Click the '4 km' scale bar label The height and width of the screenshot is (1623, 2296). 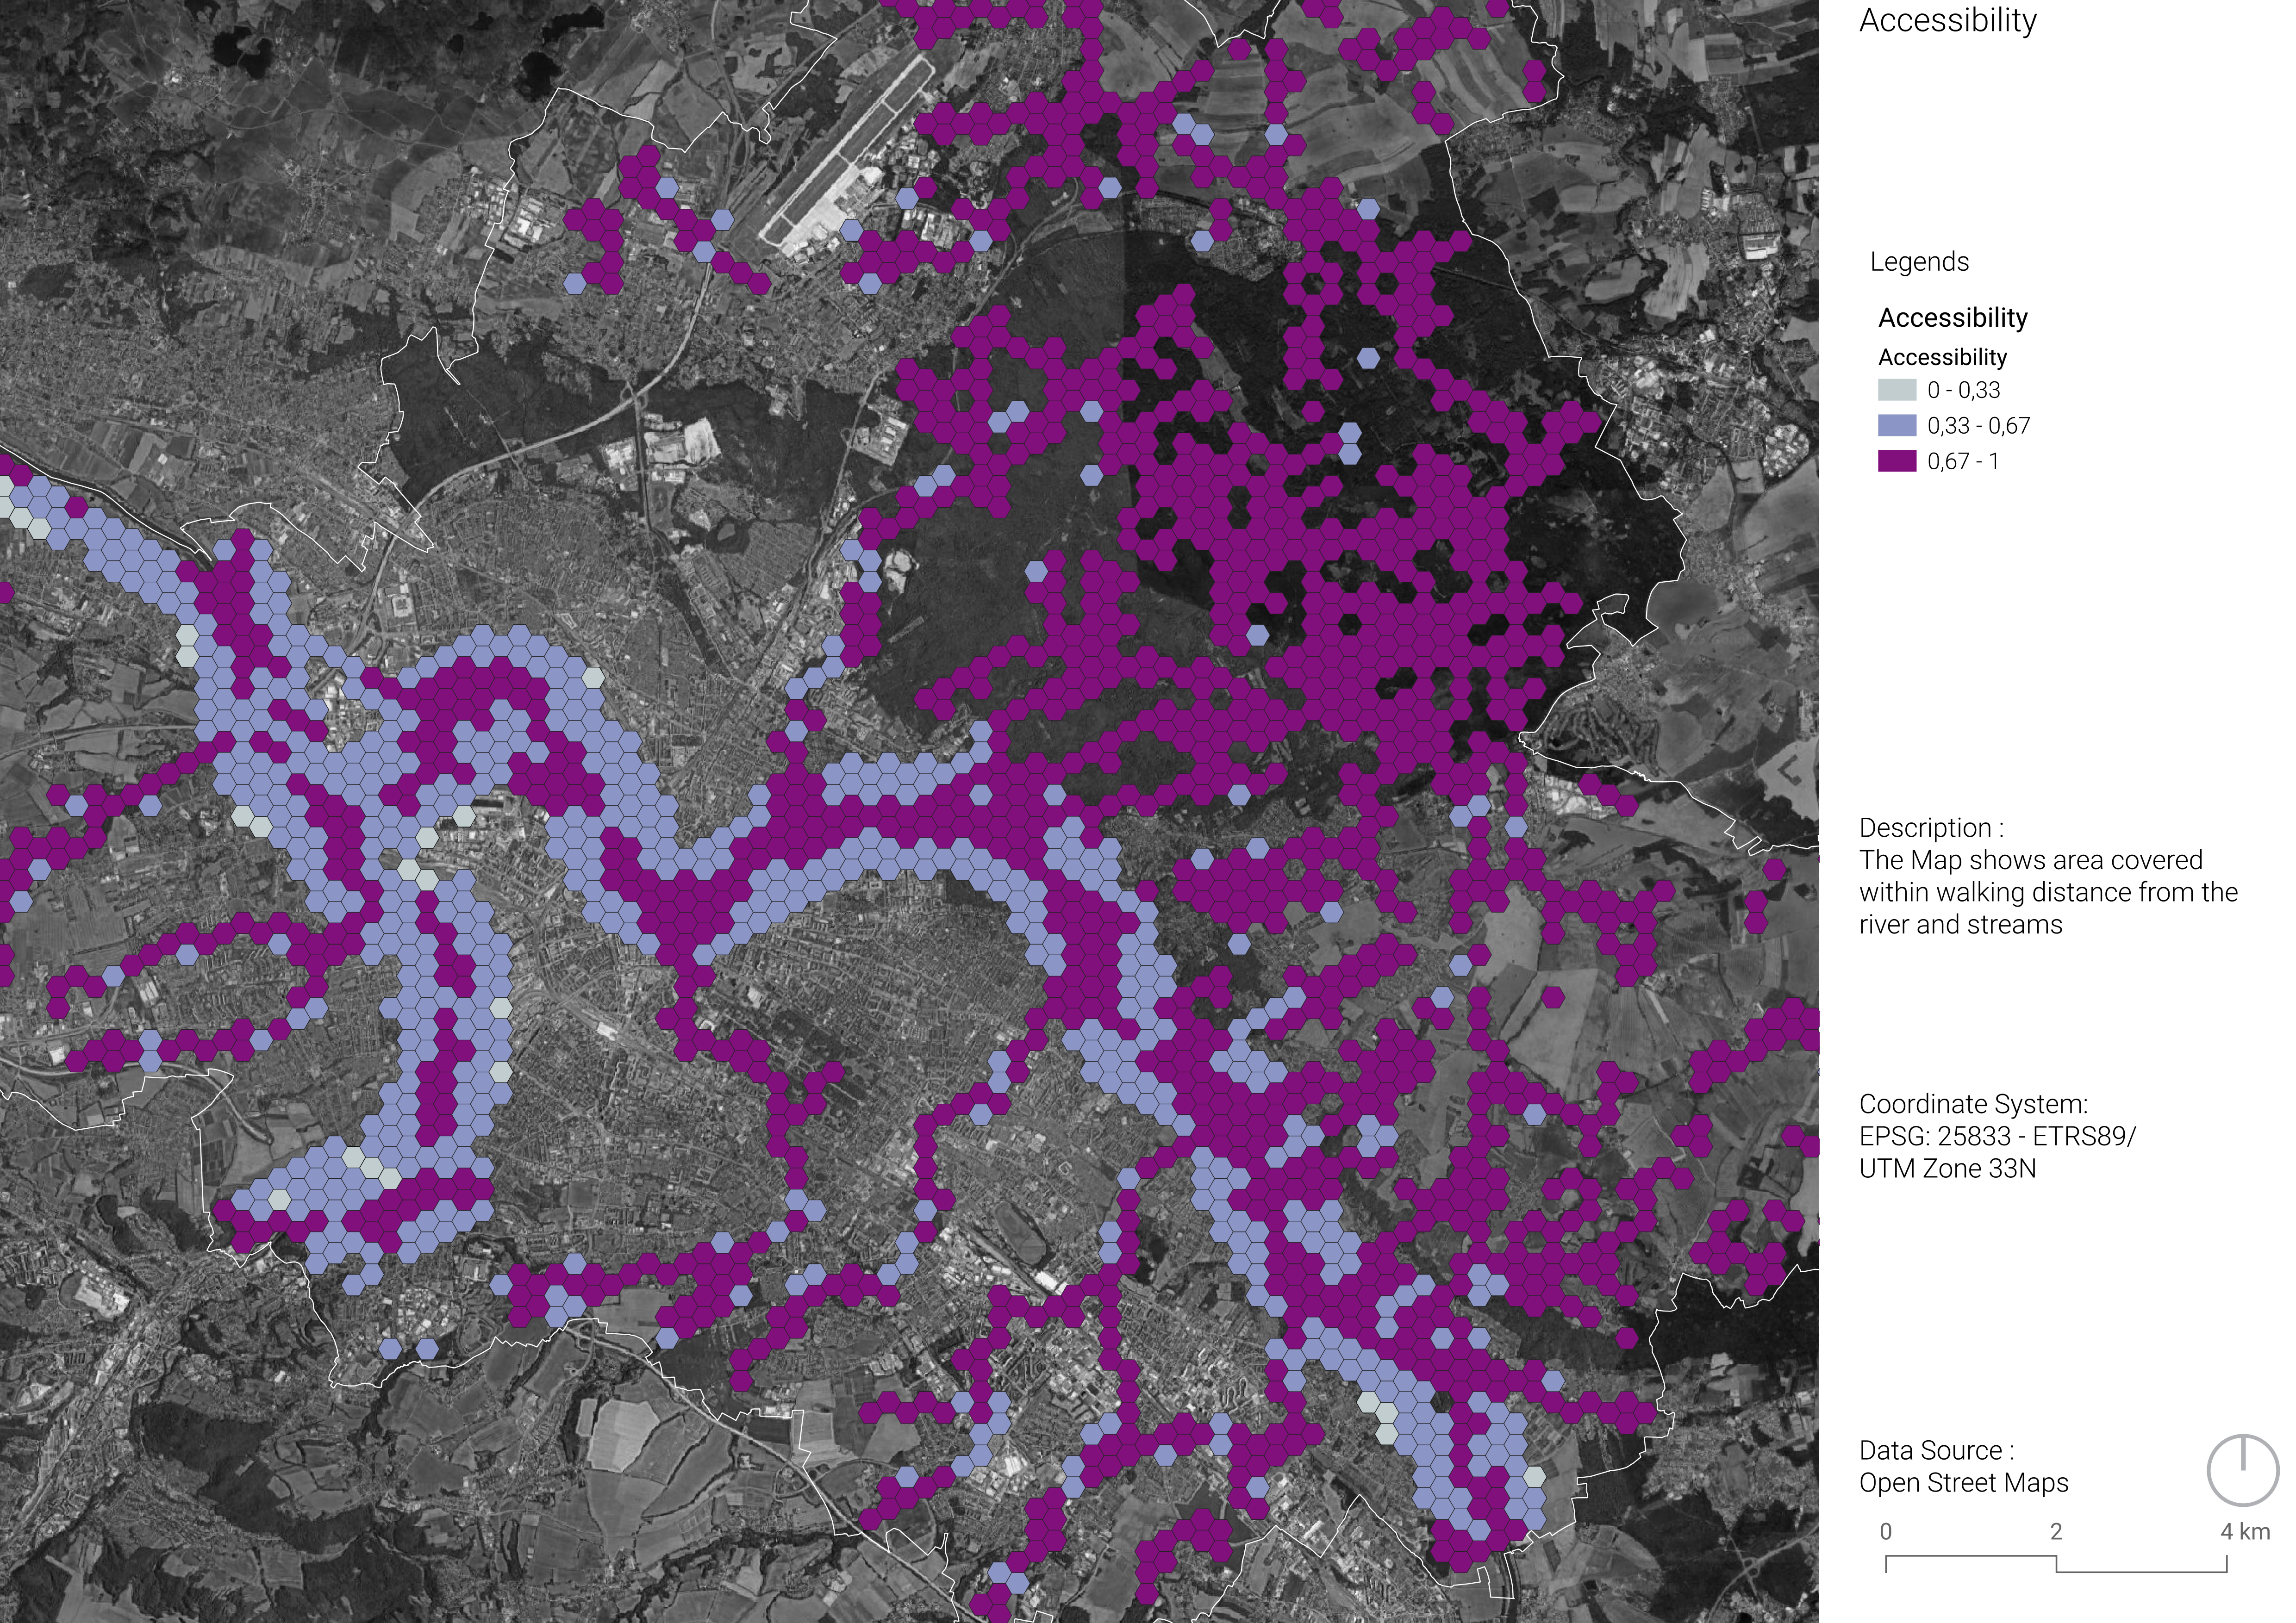click(2245, 1531)
